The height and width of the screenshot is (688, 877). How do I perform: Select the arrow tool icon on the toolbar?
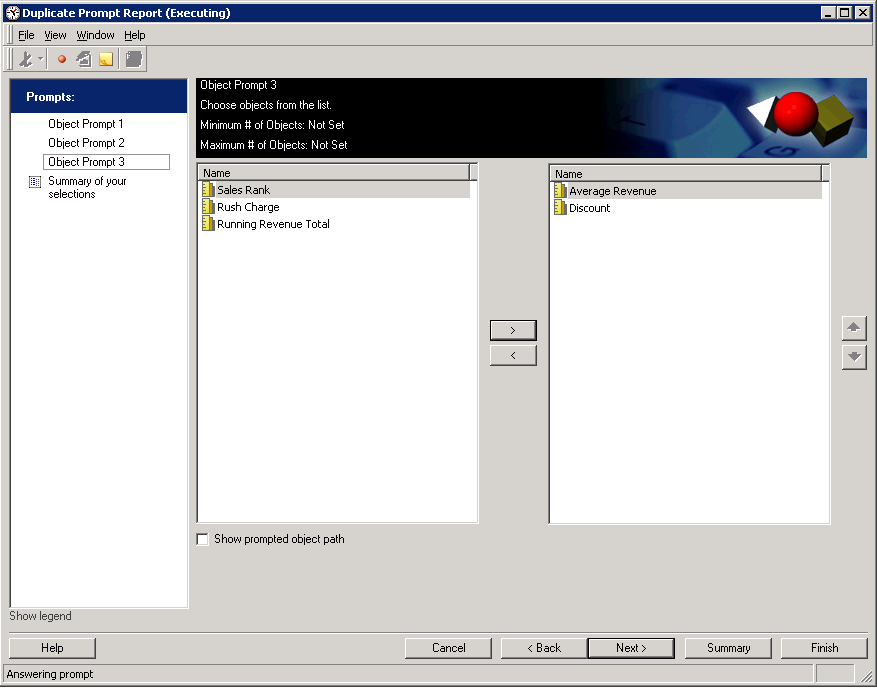coord(26,58)
